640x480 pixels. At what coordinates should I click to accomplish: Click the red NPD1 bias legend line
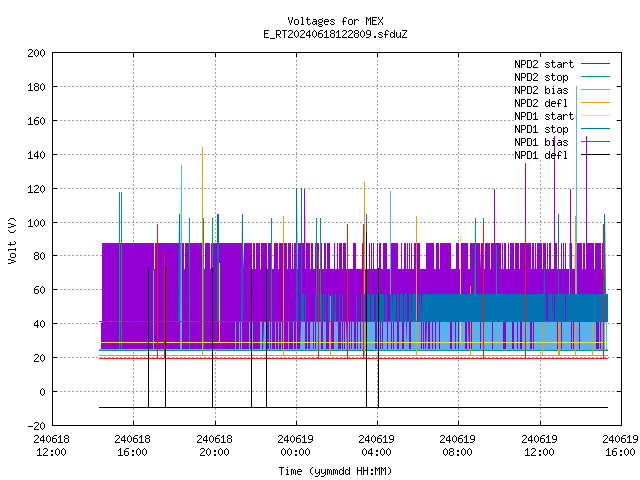596,142
